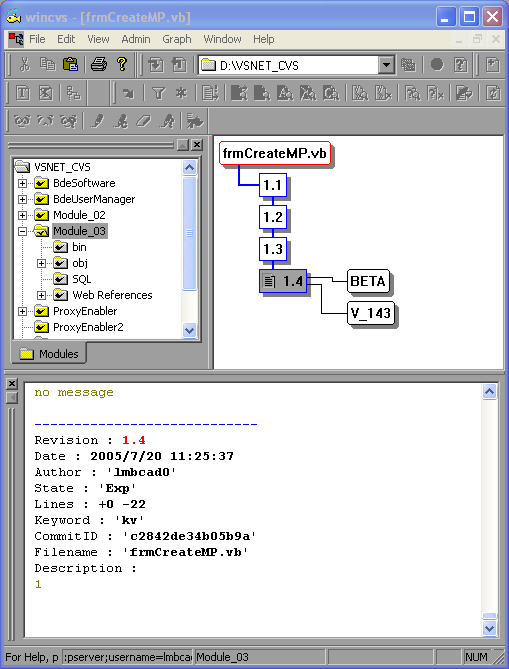The width and height of the screenshot is (509, 669).
Task: Click the browse folder icon right of path combo
Action: coord(408,65)
